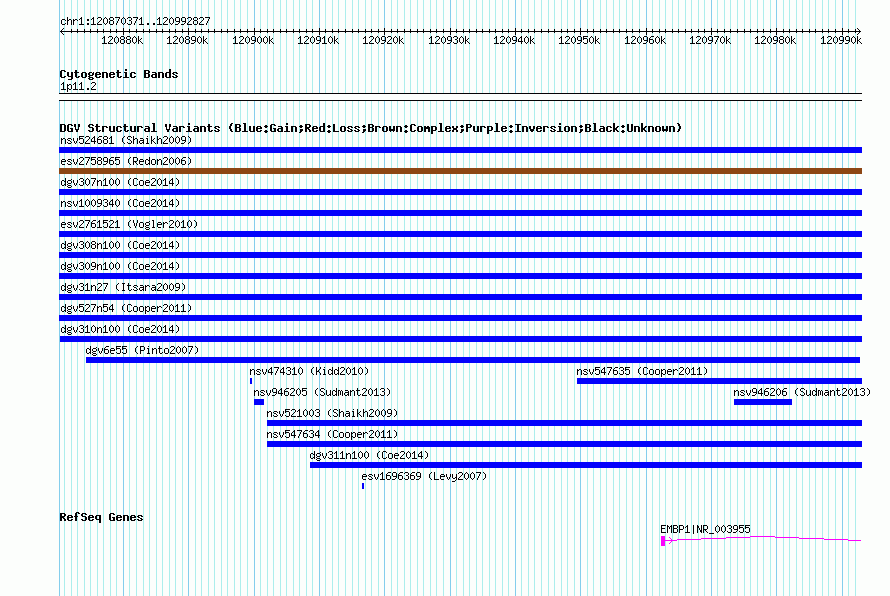The image size is (890, 596).
Task: Open the dgv307n100 (Coe2014) label
Action: click(x=120, y=182)
